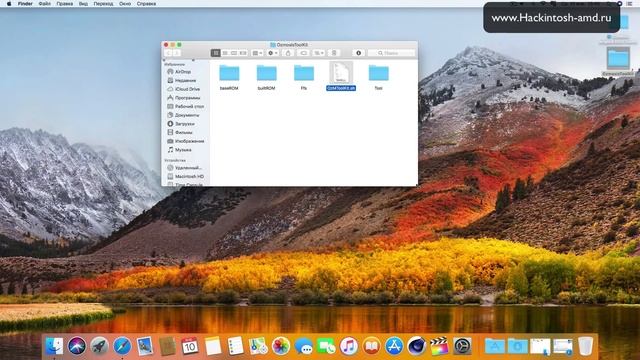Switch Finder to Cover Flow view
Image resolution: width=640 pixels, height=360 pixels.
click(x=243, y=53)
